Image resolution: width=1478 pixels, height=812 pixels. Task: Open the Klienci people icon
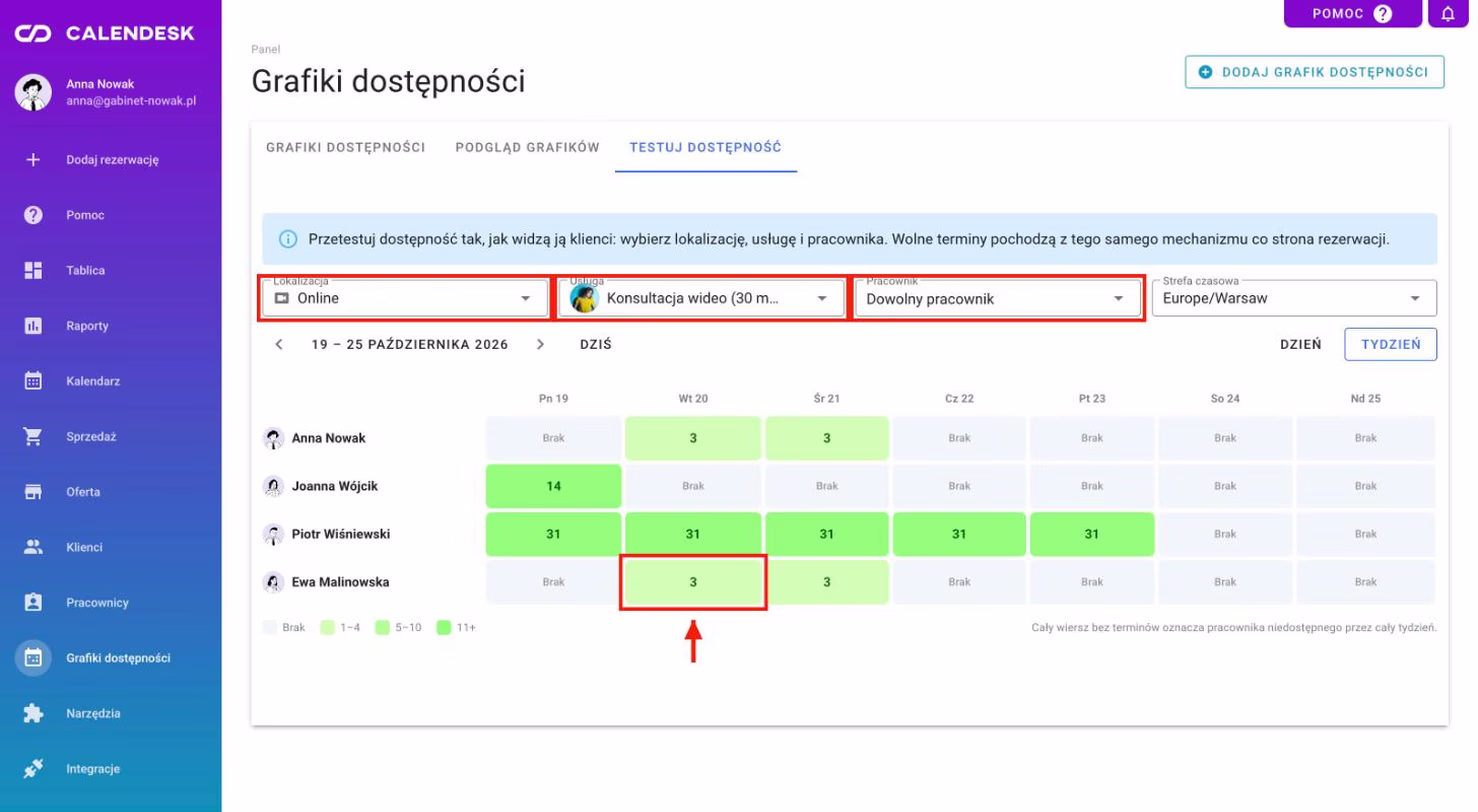[x=33, y=547]
